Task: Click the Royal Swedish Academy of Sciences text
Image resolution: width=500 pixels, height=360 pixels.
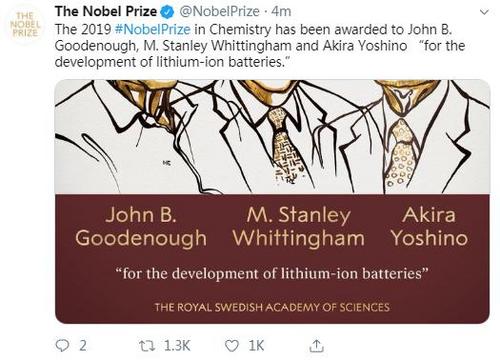Action: click(272, 307)
